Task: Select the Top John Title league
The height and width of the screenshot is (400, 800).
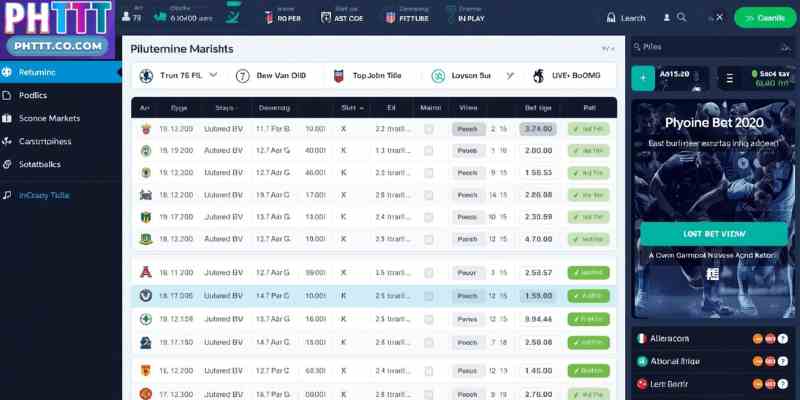Action: coord(367,76)
